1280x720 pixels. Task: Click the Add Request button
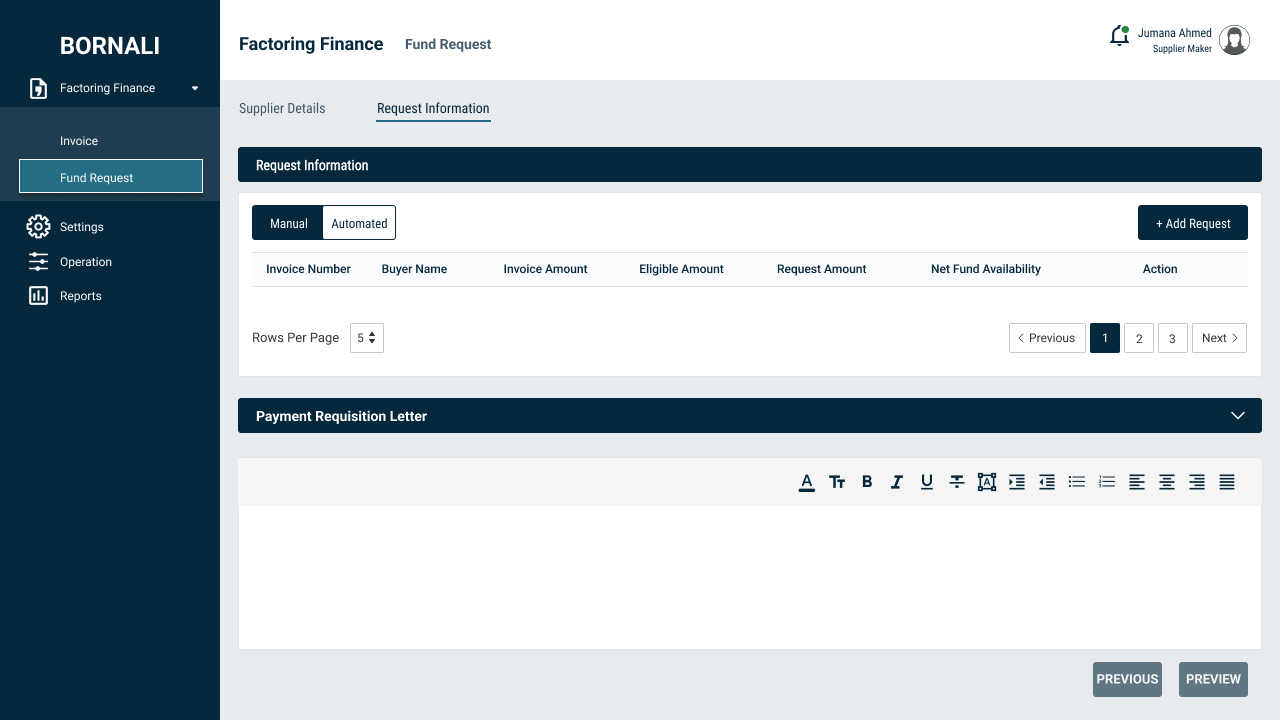click(1193, 223)
